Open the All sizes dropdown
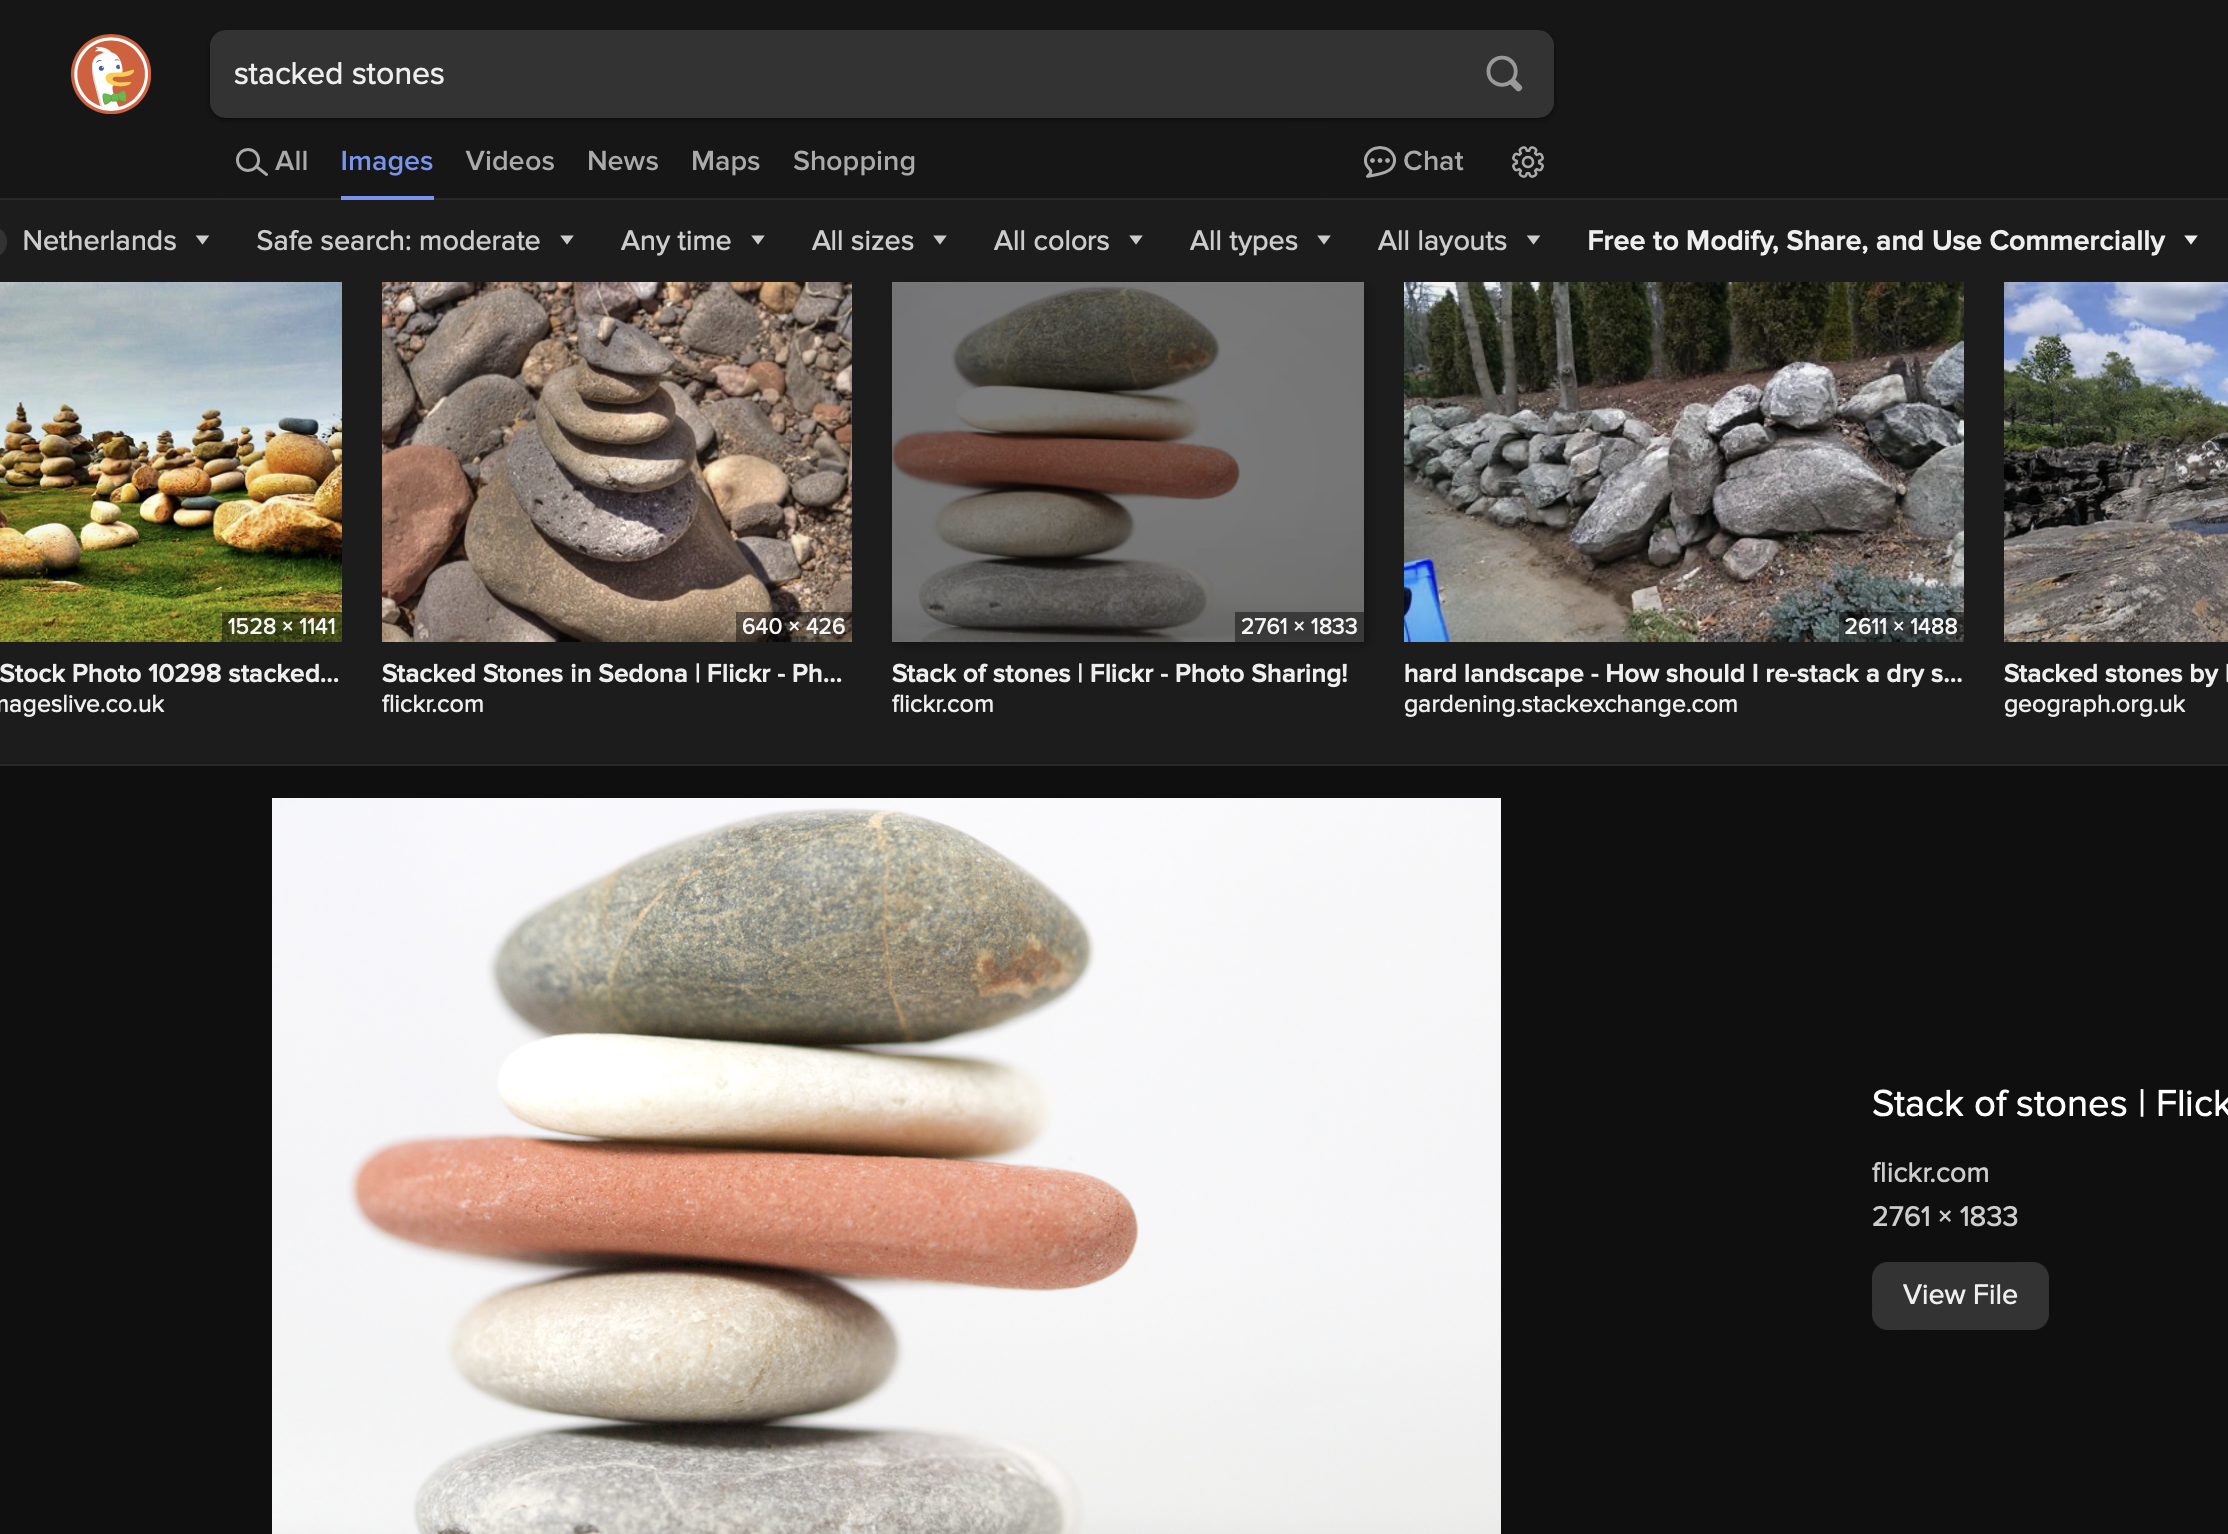Screen dimensions: 2228x1534 879,241
